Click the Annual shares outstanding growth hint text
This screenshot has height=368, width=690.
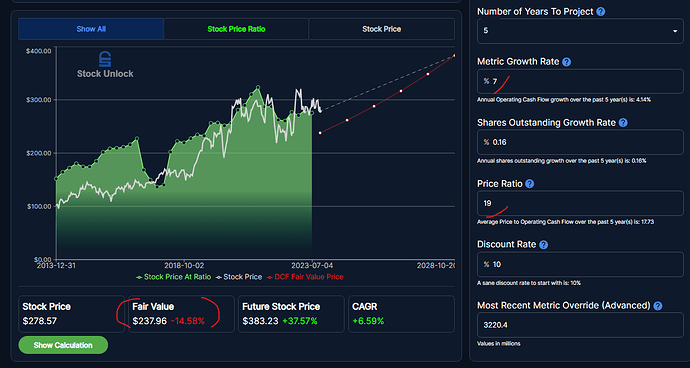pos(562,161)
